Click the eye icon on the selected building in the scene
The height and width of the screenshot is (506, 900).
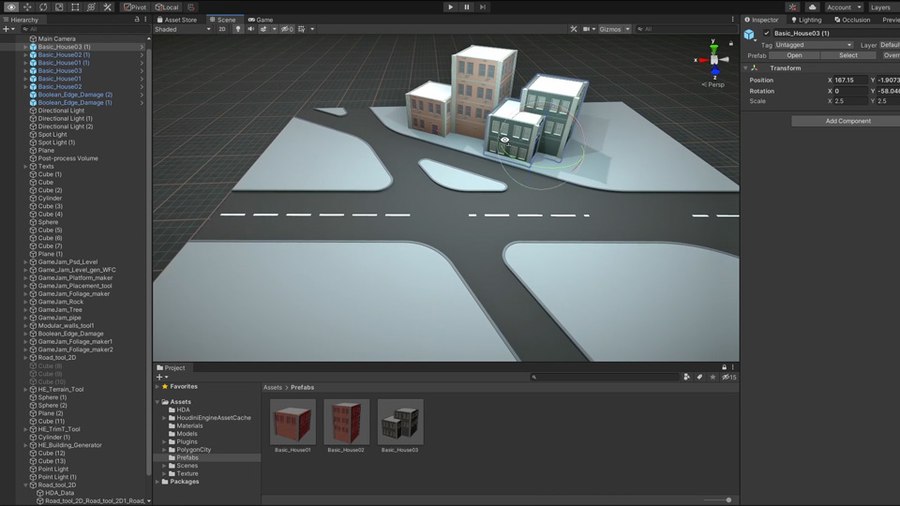(x=505, y=139)
